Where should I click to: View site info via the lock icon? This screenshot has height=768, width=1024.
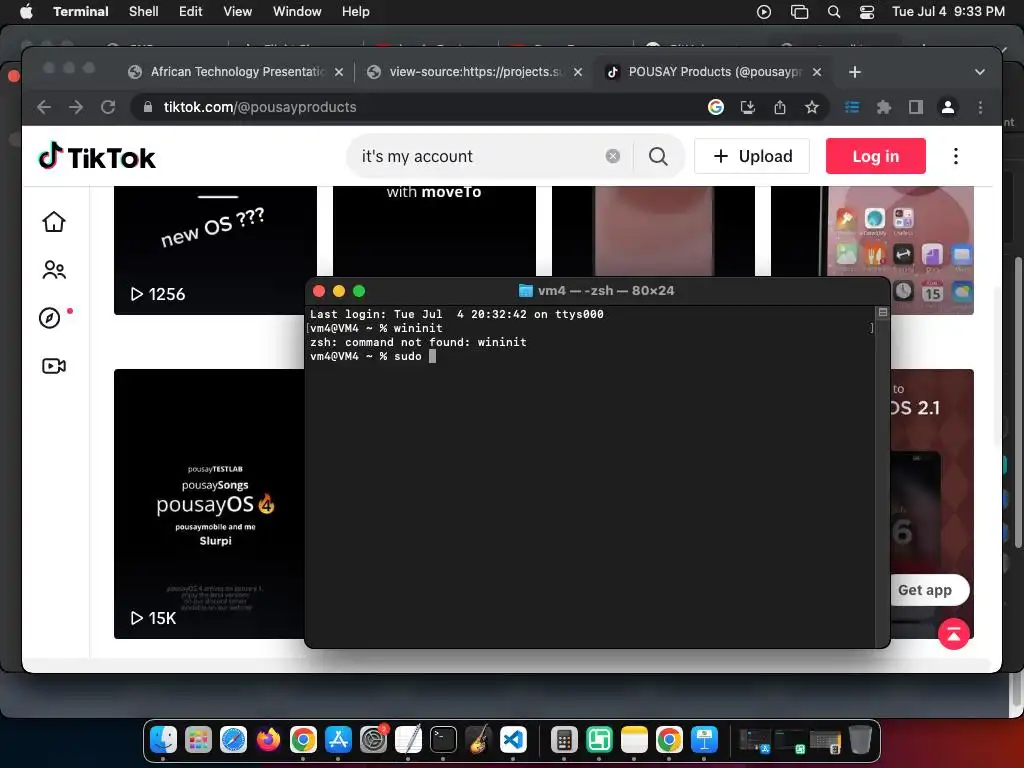click(x=148, y=107)
